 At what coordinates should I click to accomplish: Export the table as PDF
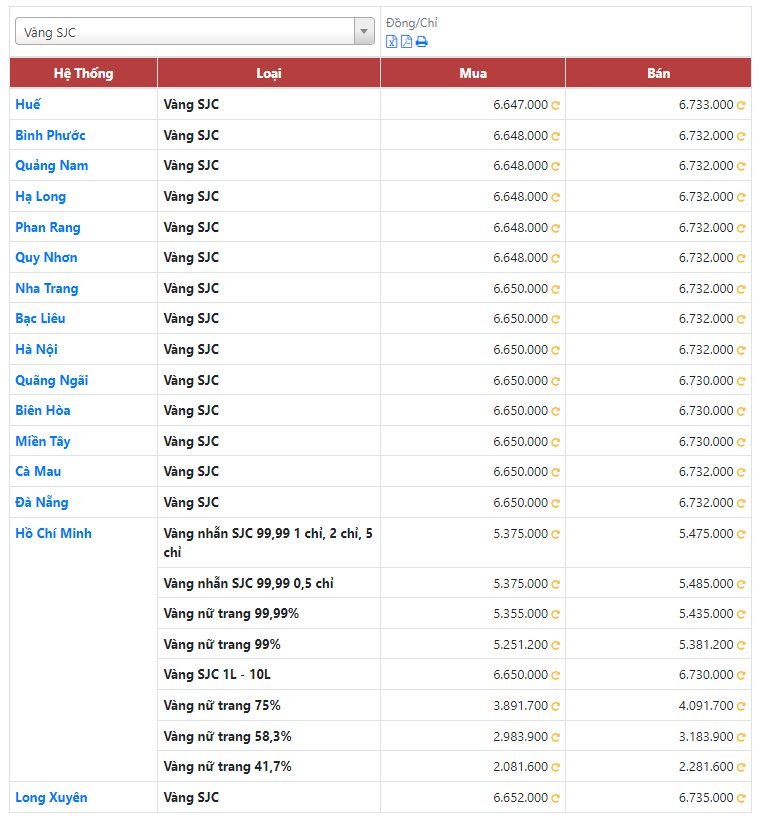(x=406, y=42)
